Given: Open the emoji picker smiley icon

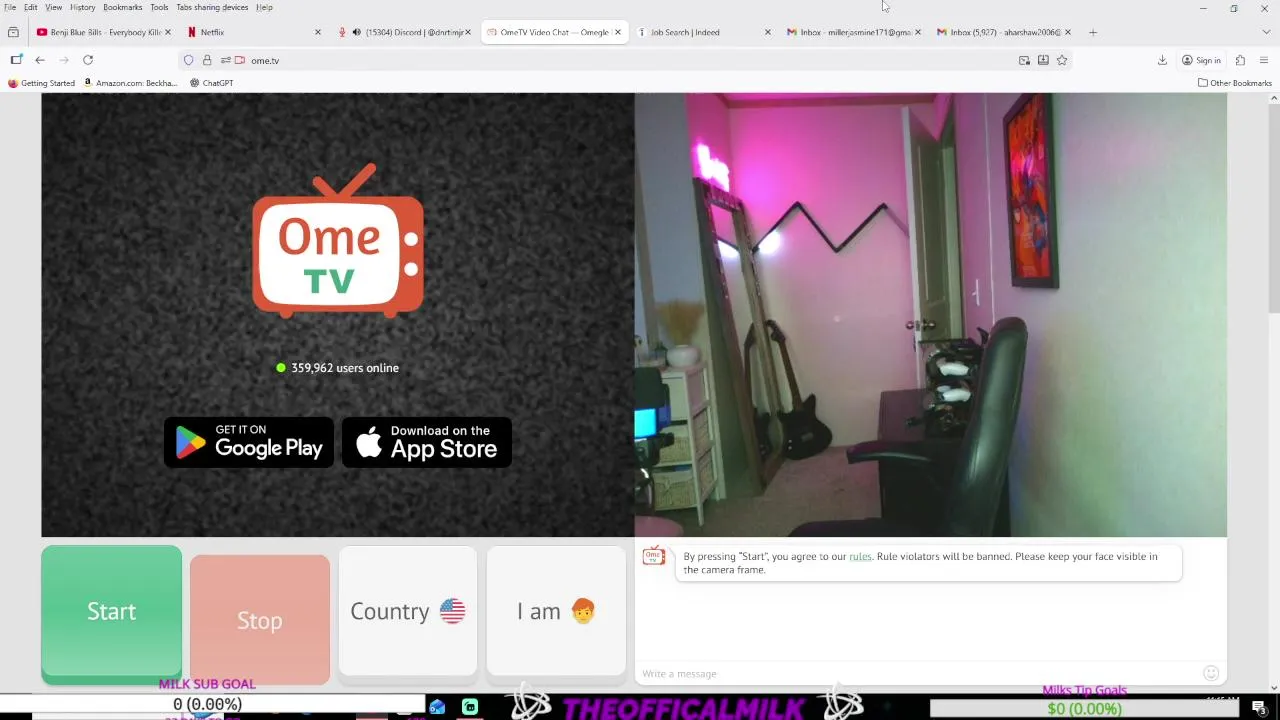Looking at the screenshot, I should point(1211,673).
